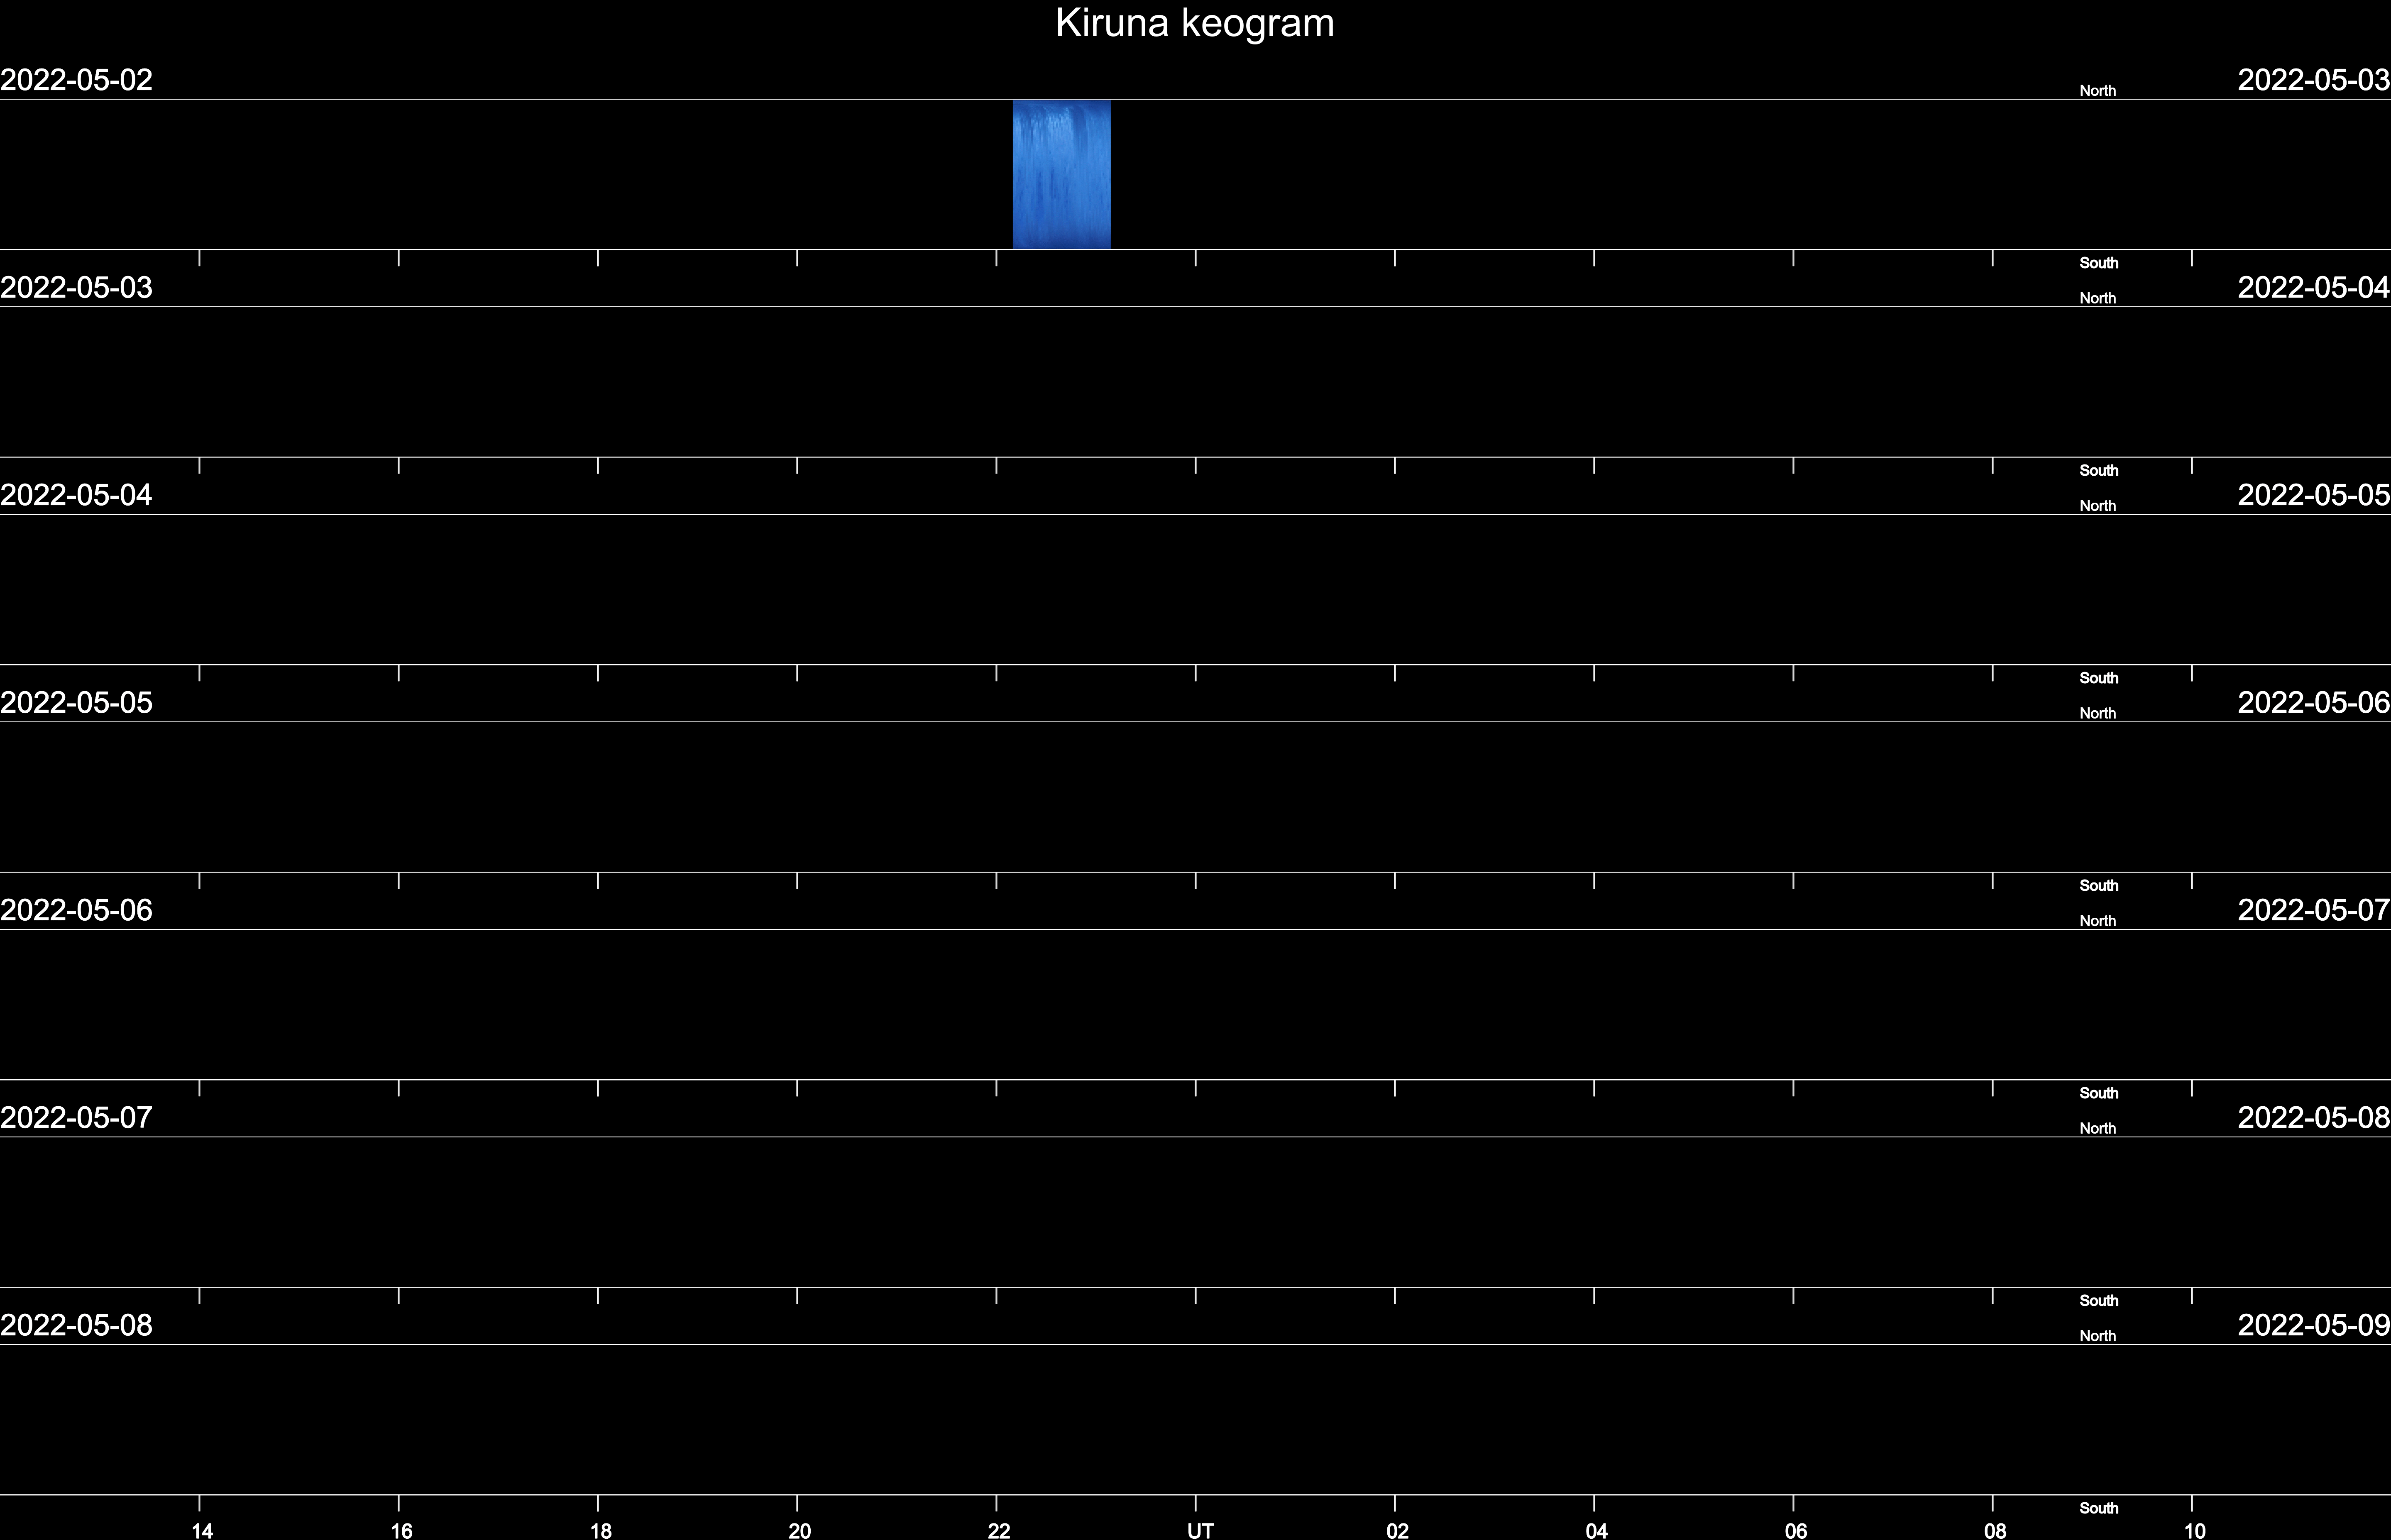Image resolution: width=2391 pixels, height=1540 pixels.
Task: Click North label of the 2022-05-04 row
Action: (2098, 506)
